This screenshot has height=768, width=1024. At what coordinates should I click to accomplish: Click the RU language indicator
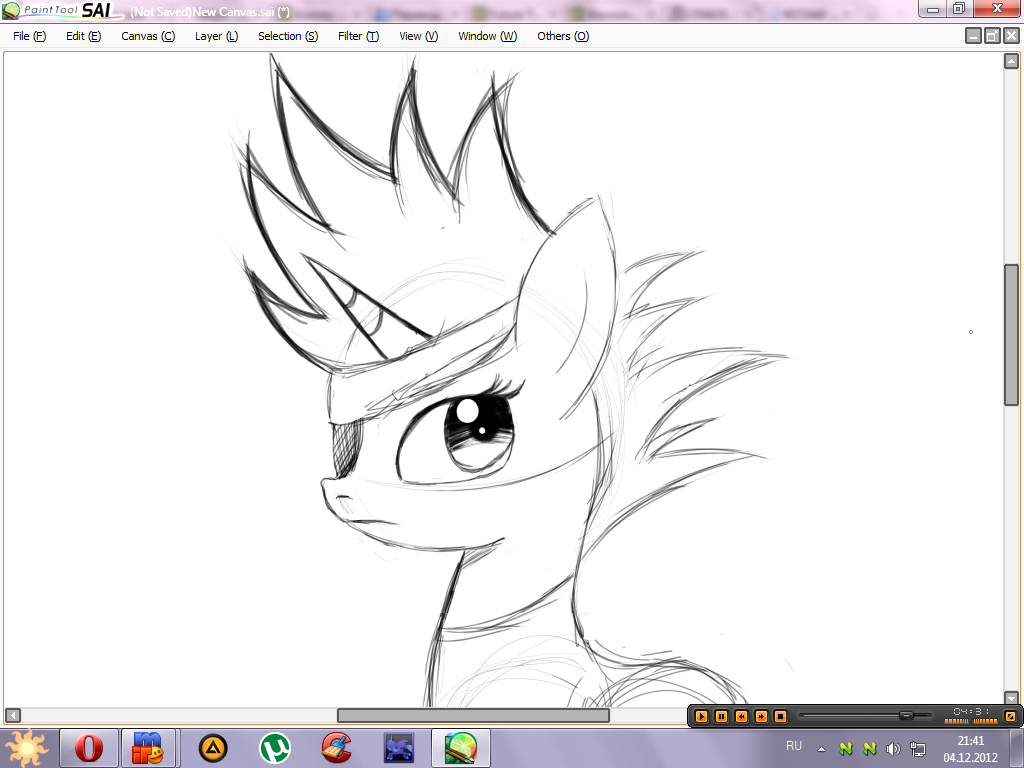(794, 746)
